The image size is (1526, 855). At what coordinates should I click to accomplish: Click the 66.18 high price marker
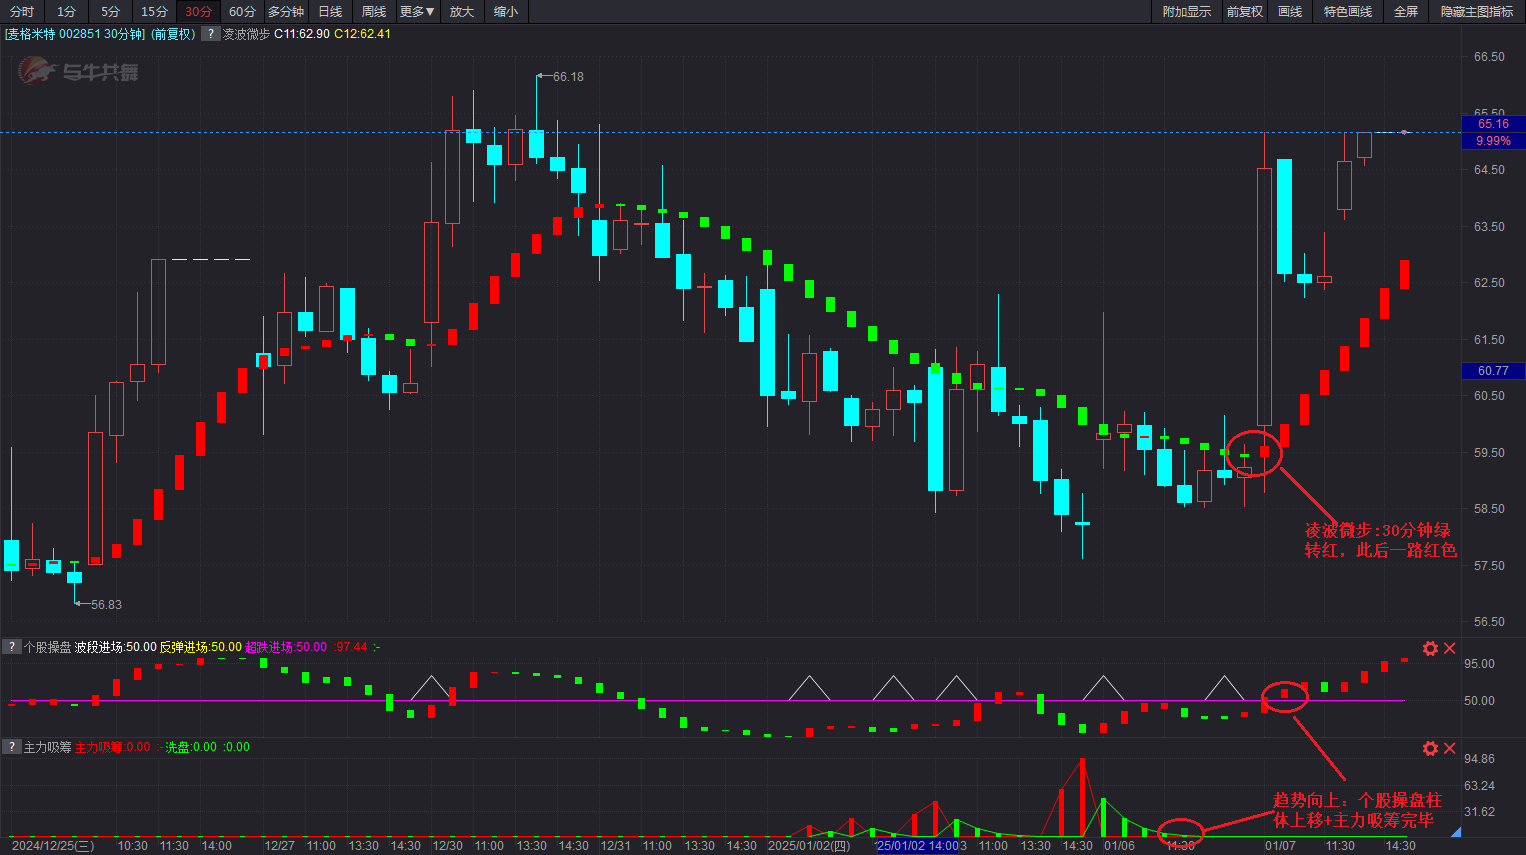coord(568,77)
